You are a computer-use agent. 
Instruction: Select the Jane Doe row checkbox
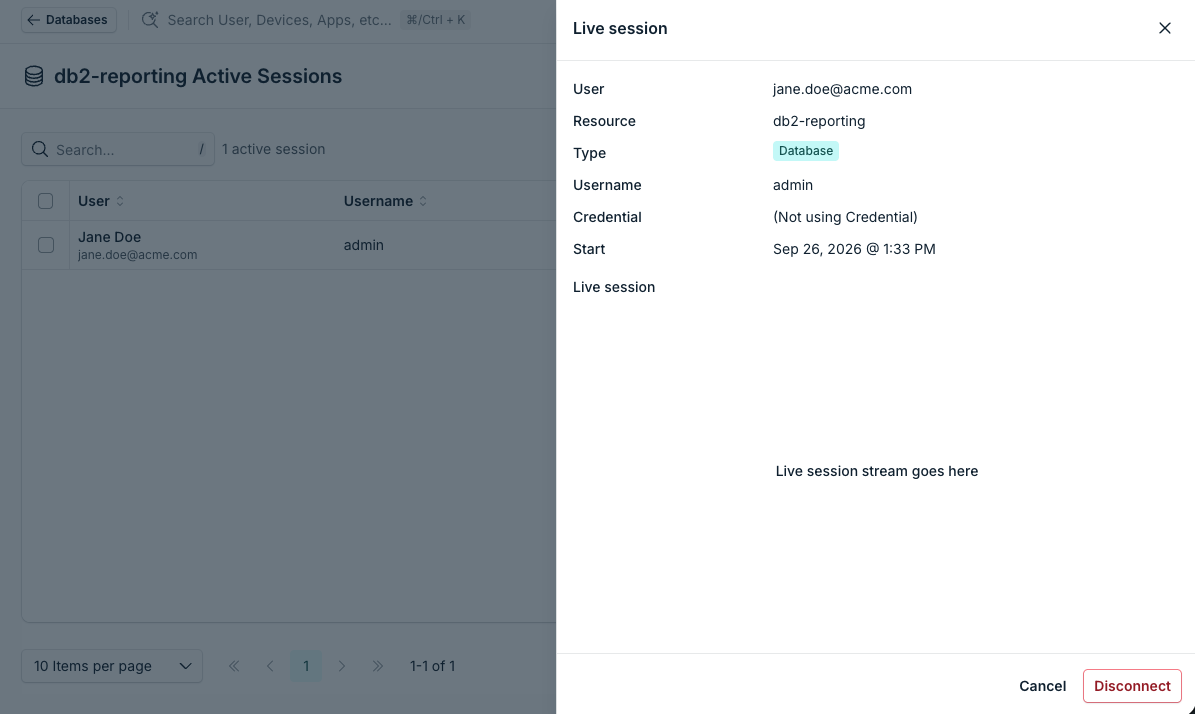click(46, 245)
